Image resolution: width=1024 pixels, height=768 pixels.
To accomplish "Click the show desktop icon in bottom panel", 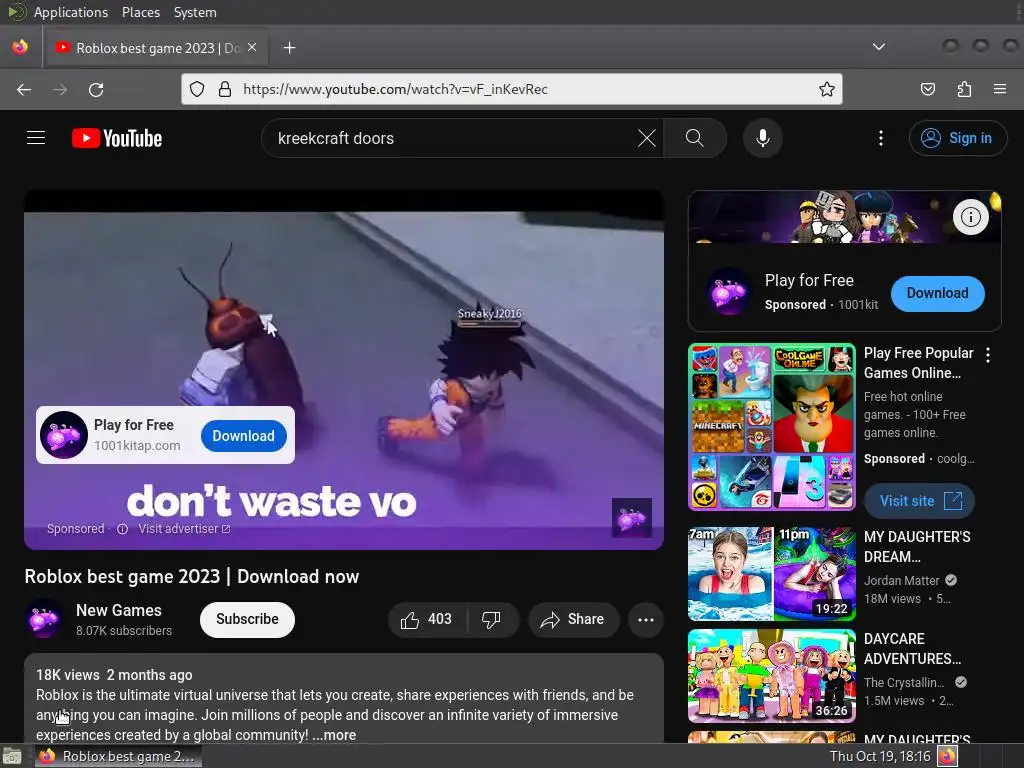I will [12, 756].
